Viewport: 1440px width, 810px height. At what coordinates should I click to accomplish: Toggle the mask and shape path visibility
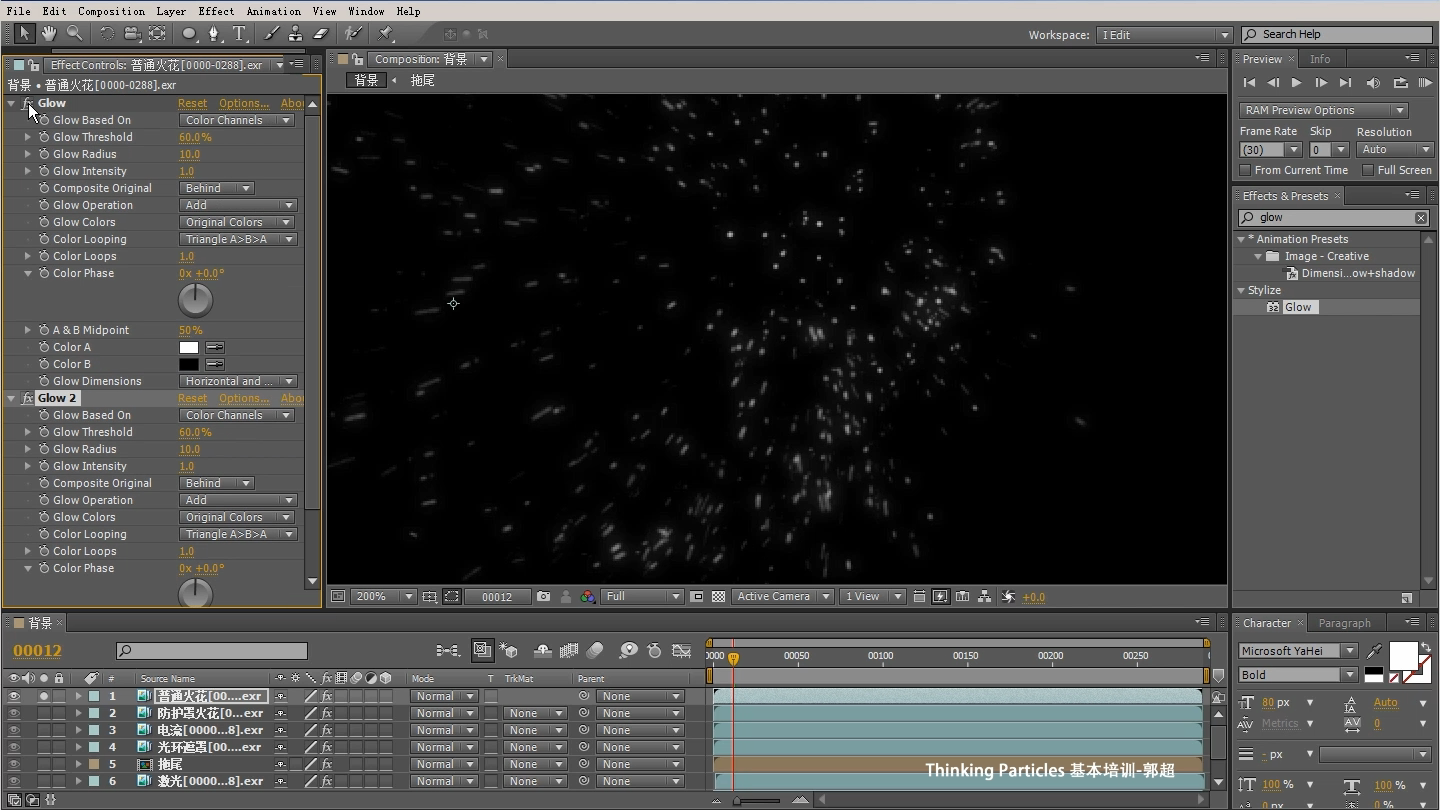pyautogui.click(x=451, y=597)
